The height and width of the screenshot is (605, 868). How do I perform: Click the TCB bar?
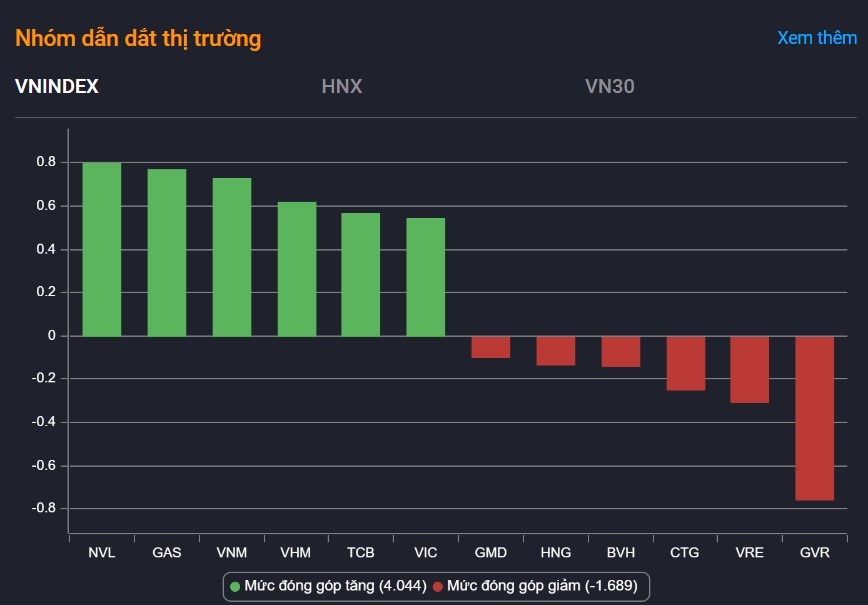pyautogui.click(x=361, y=274)
